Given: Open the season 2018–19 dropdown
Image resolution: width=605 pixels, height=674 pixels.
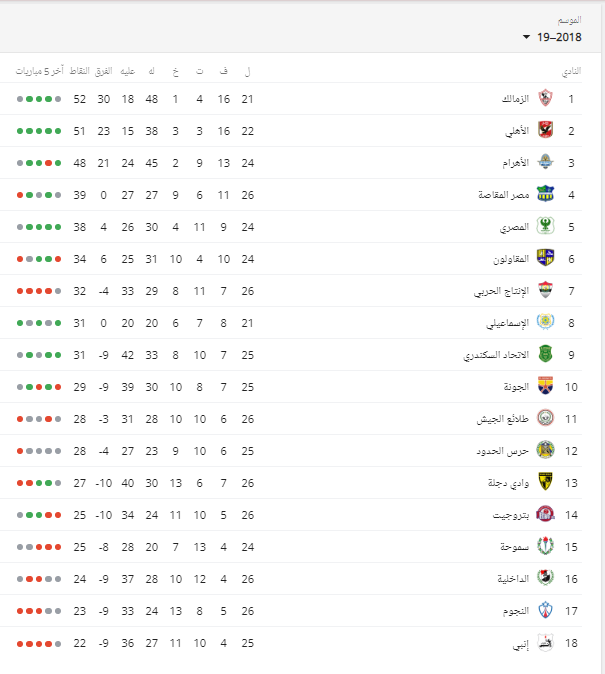Looking at the screenshot, I should point(552,37).
